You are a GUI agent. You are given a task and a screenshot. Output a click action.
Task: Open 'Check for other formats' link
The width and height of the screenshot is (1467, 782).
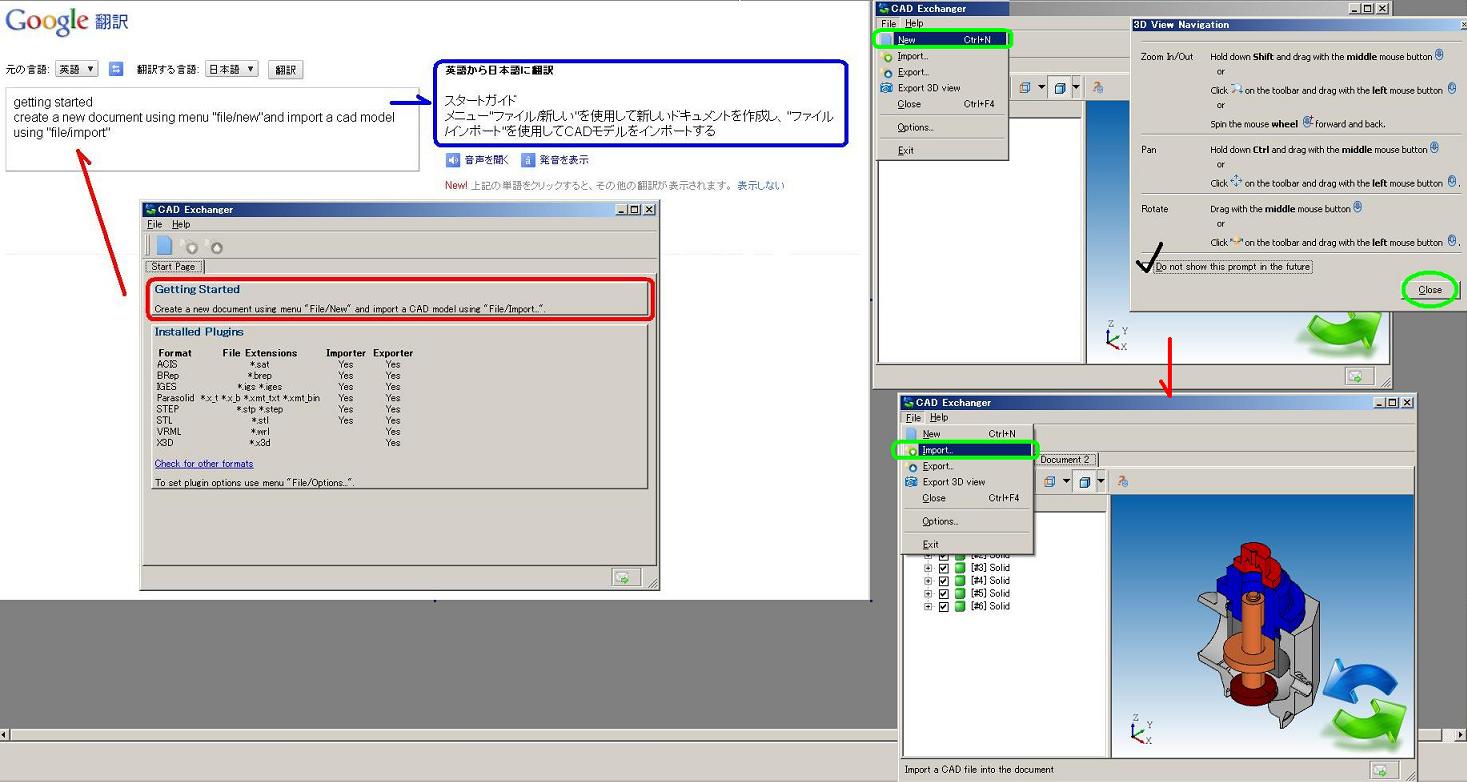204,464
